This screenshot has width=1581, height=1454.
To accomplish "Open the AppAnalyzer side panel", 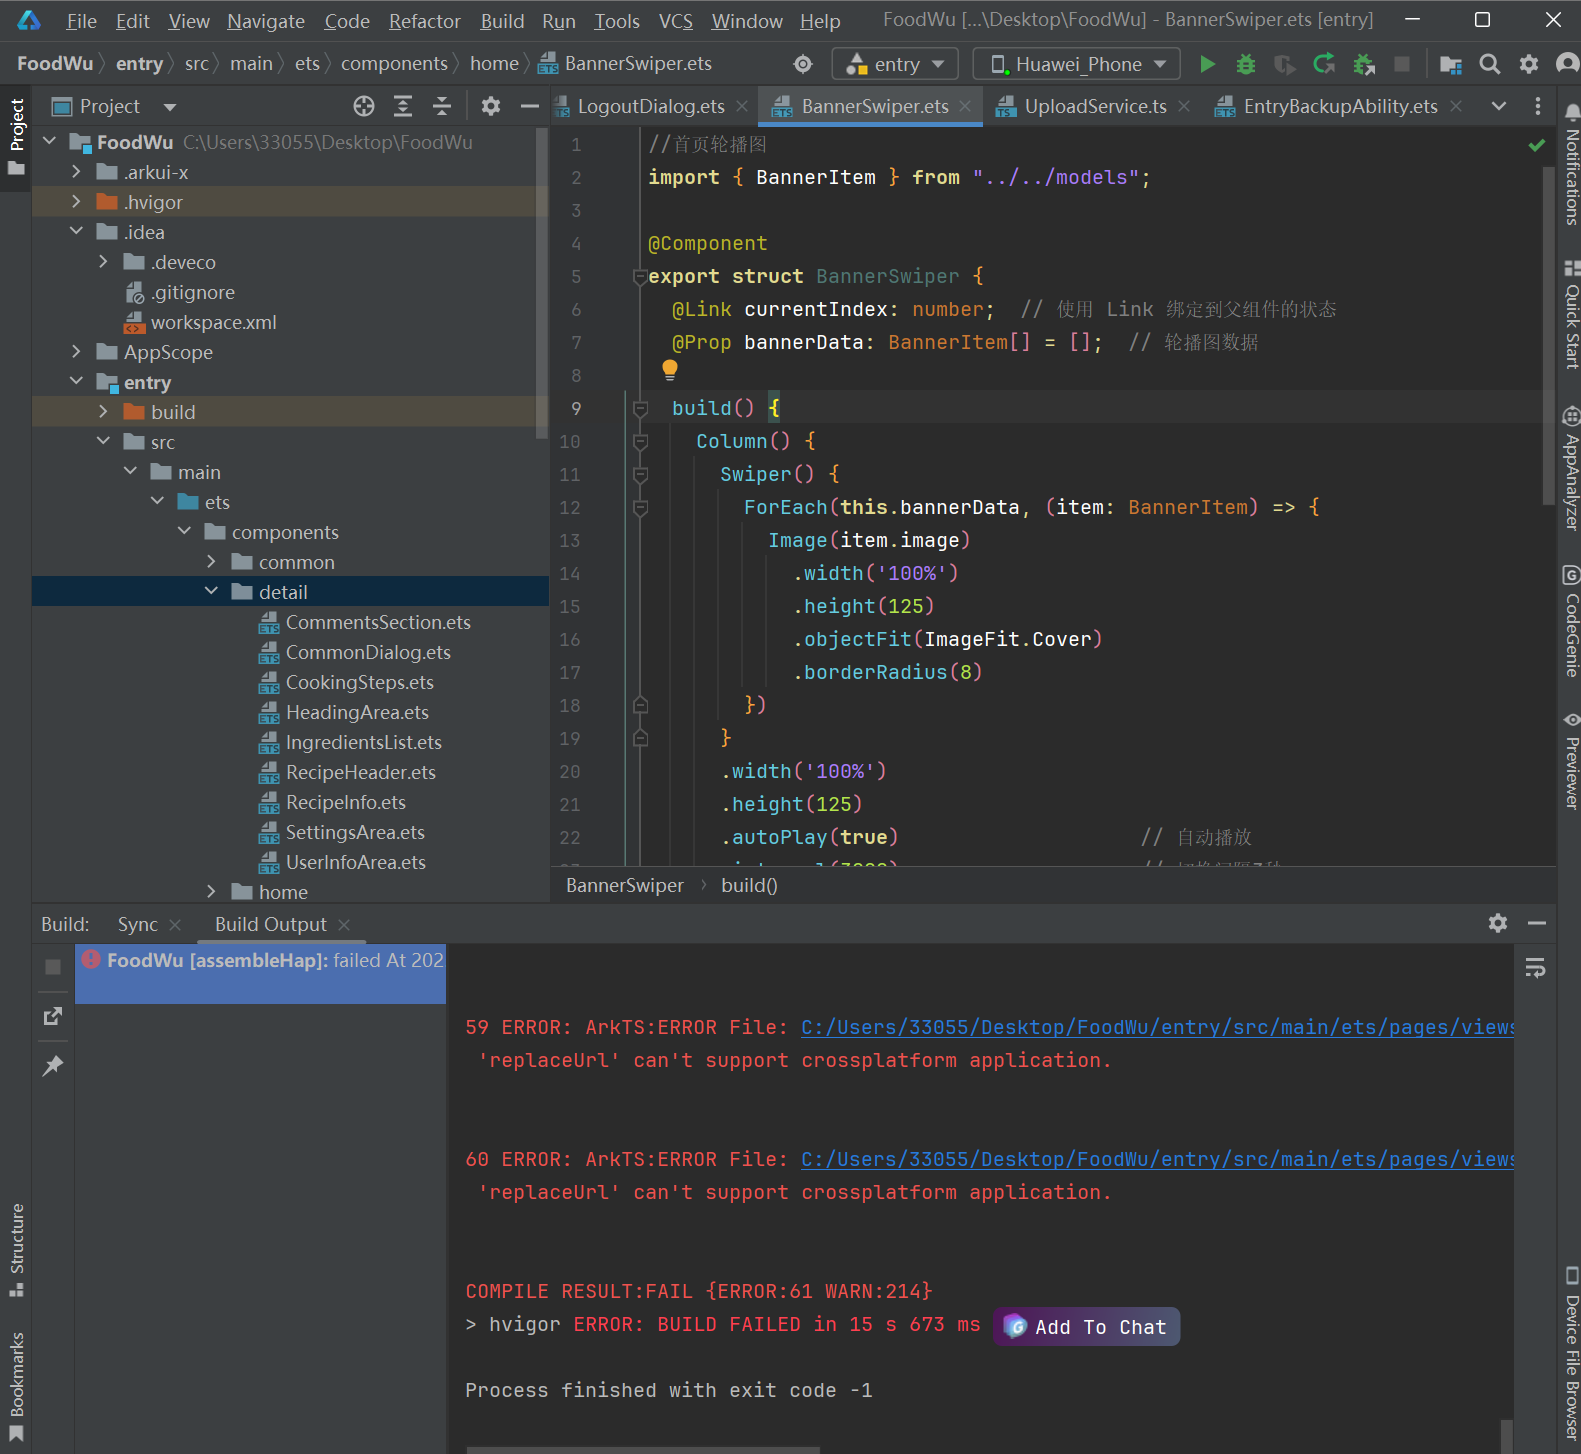I will click(1571, 467).
